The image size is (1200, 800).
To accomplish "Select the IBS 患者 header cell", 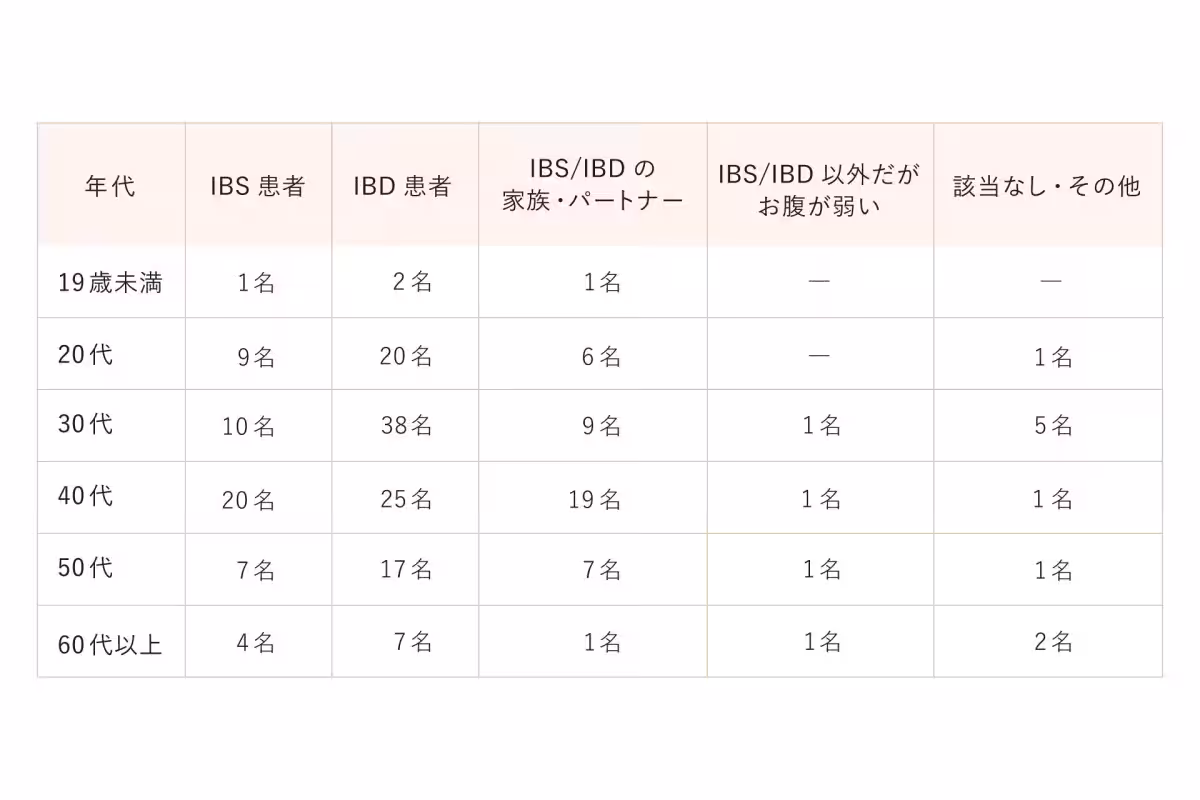I will (257, 187).
